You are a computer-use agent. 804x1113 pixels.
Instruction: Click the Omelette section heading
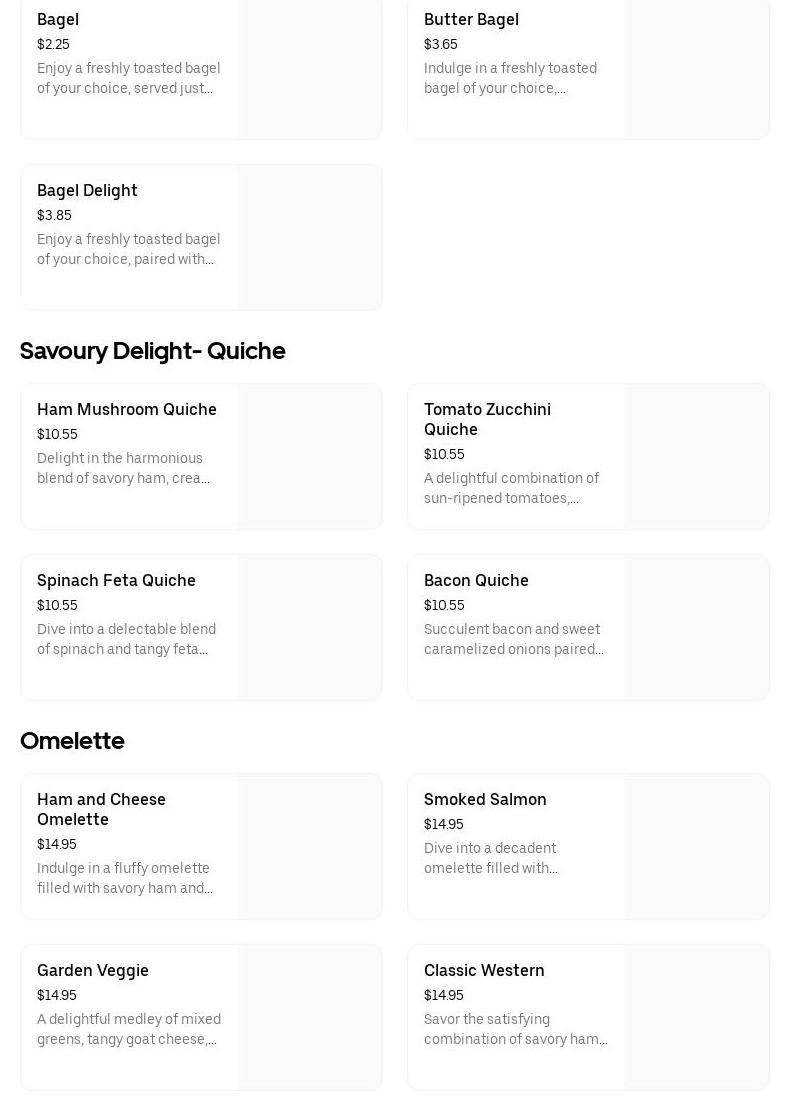tap(72, 741)
